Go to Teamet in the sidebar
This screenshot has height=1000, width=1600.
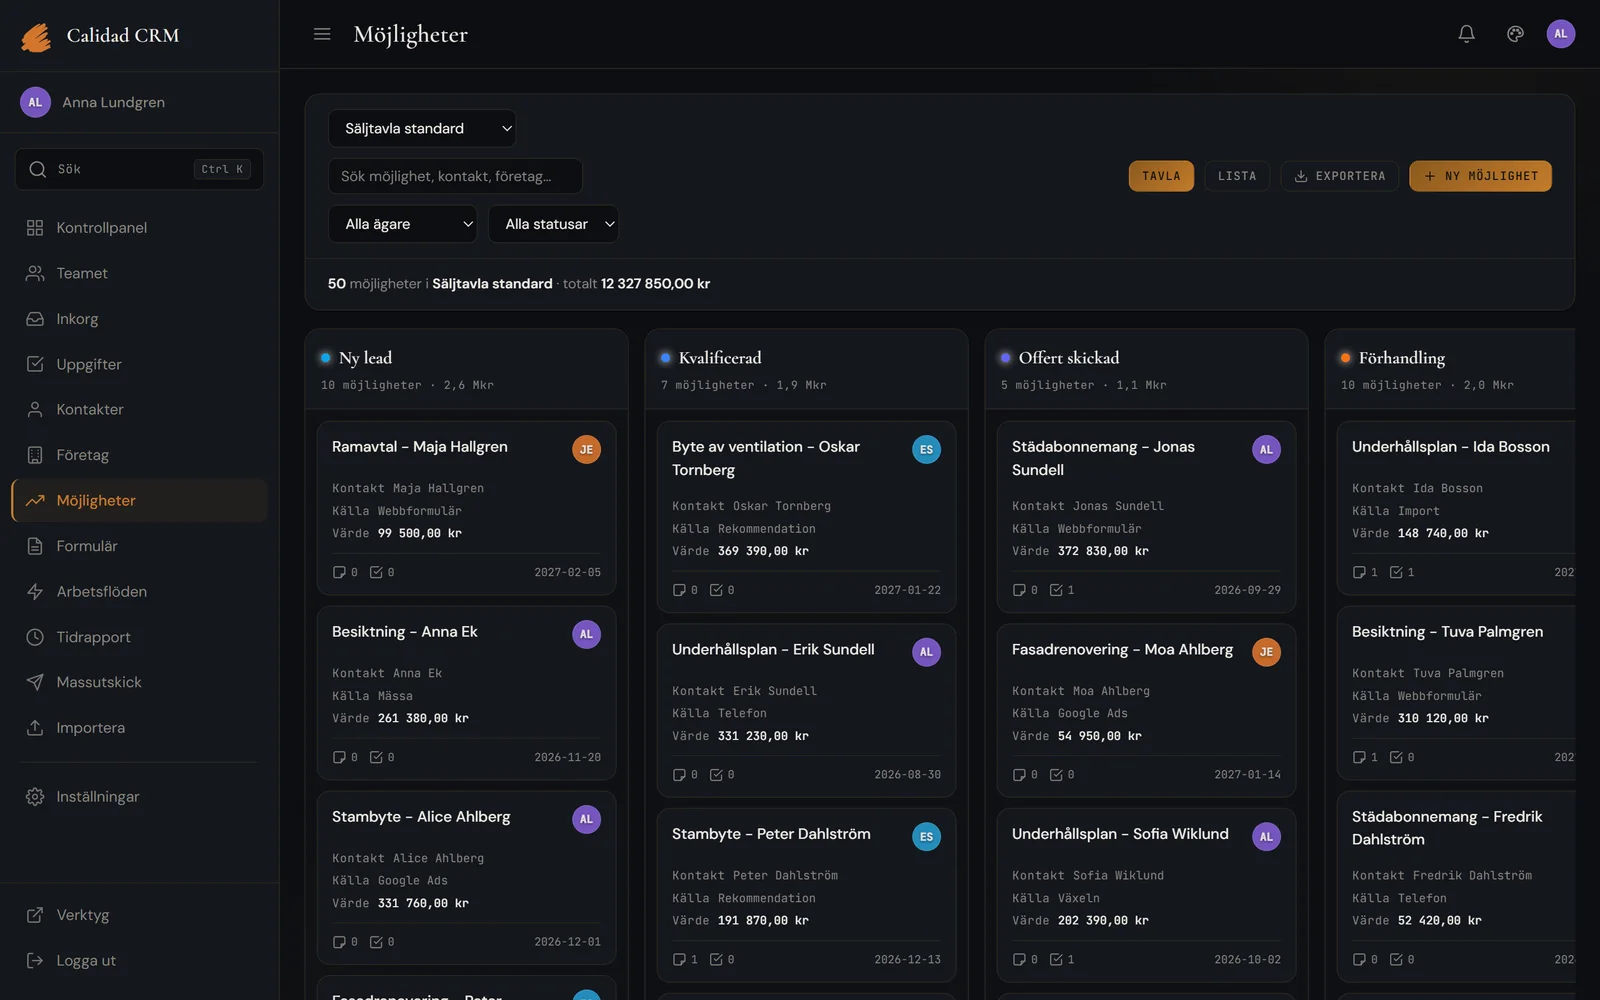(139, 273)
